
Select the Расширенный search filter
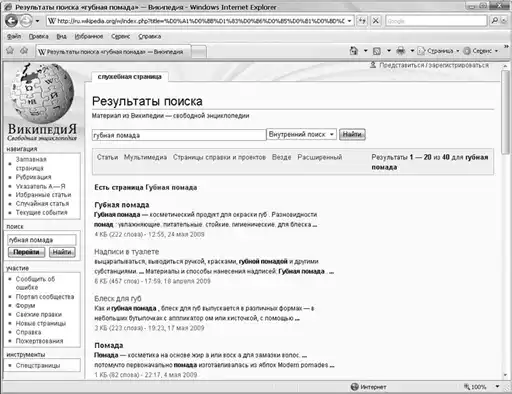tap(320, 157)
